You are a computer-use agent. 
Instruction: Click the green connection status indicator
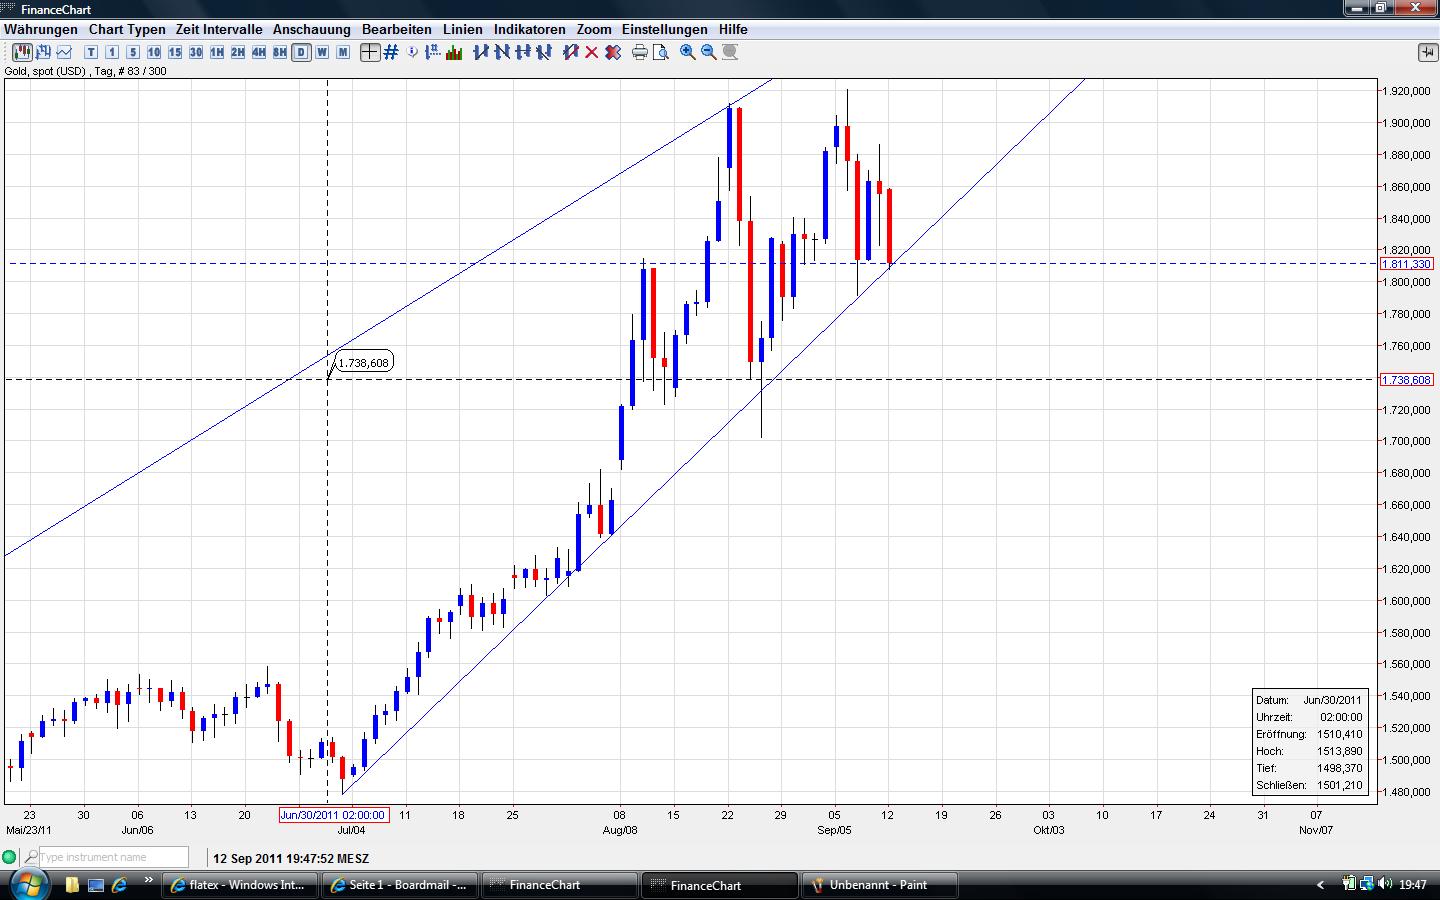pyautogui.click(x=10, y=857)
